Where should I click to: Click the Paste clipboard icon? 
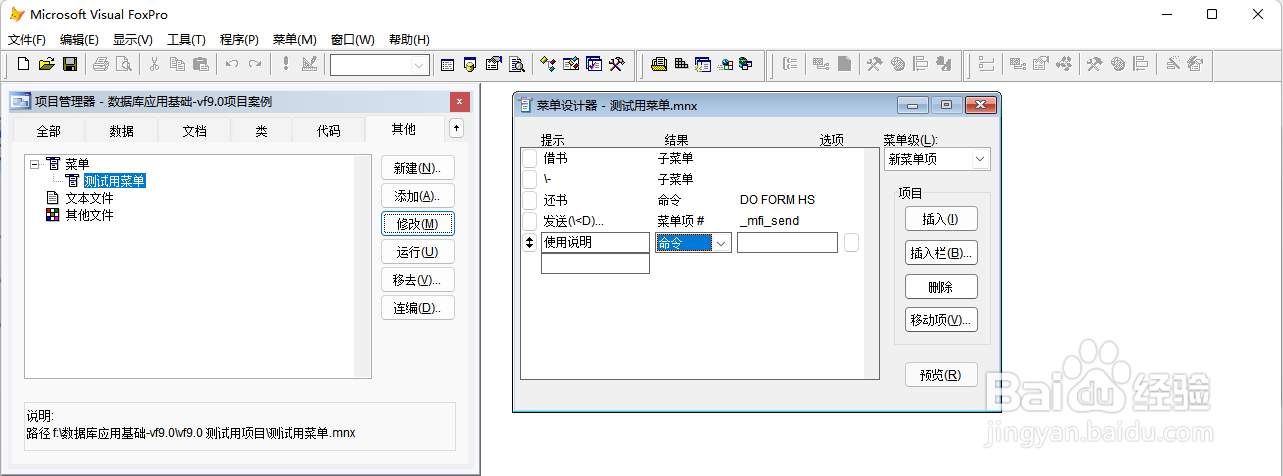(x=200, y=64)
